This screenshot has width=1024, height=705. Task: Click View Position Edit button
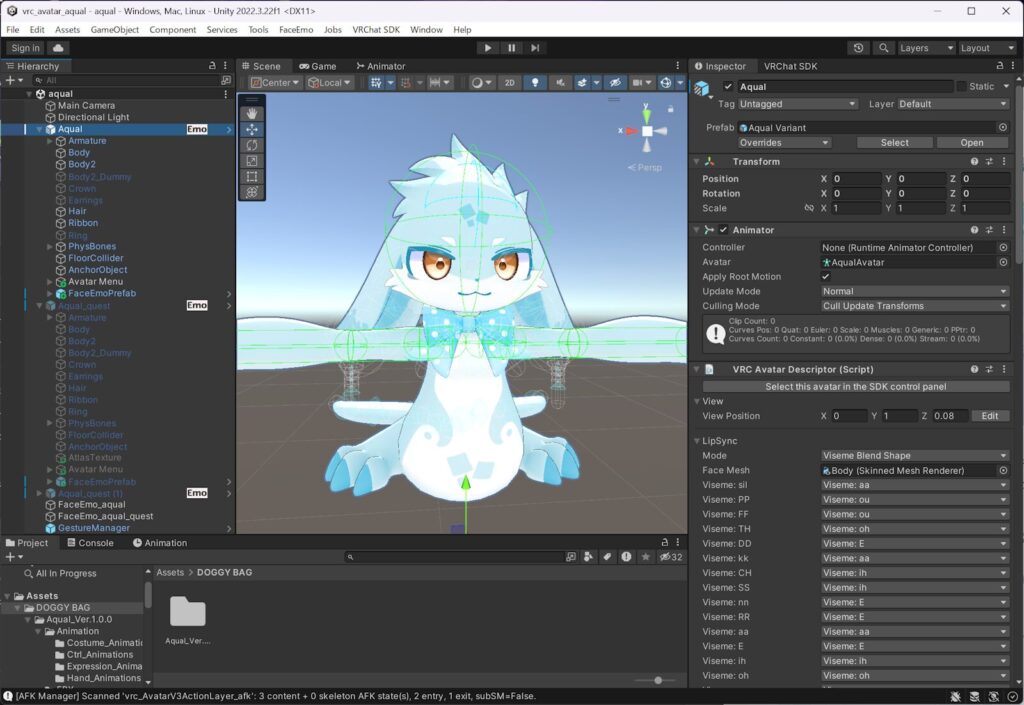[990, 416]
